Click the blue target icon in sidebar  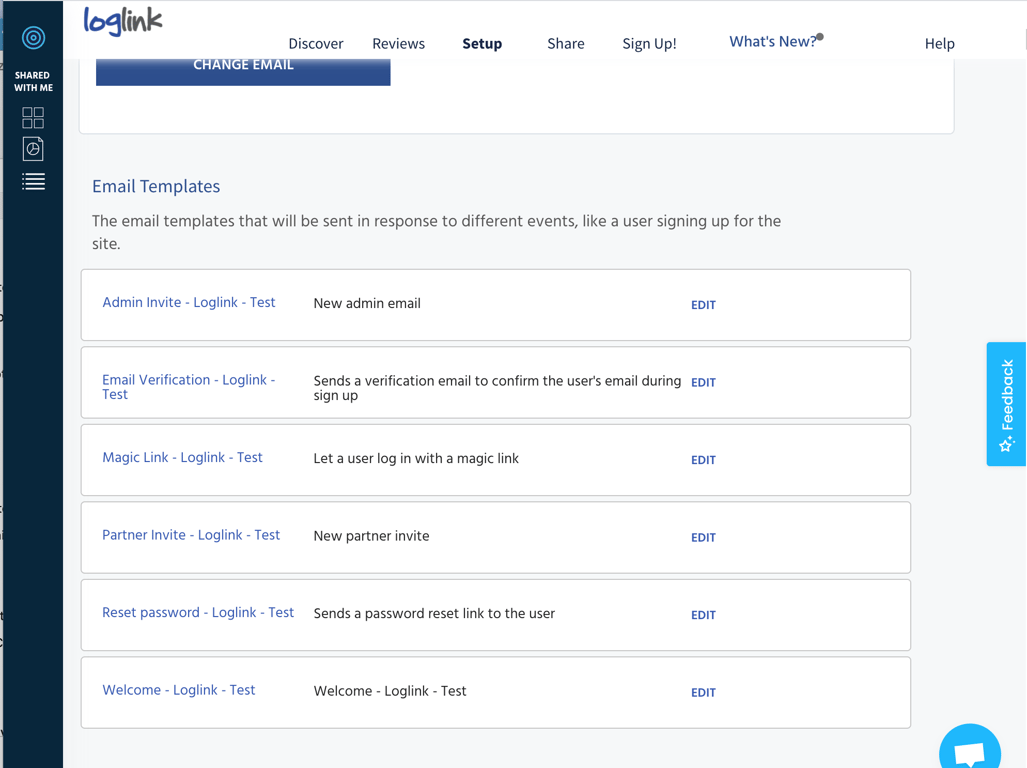coord(33,38)
